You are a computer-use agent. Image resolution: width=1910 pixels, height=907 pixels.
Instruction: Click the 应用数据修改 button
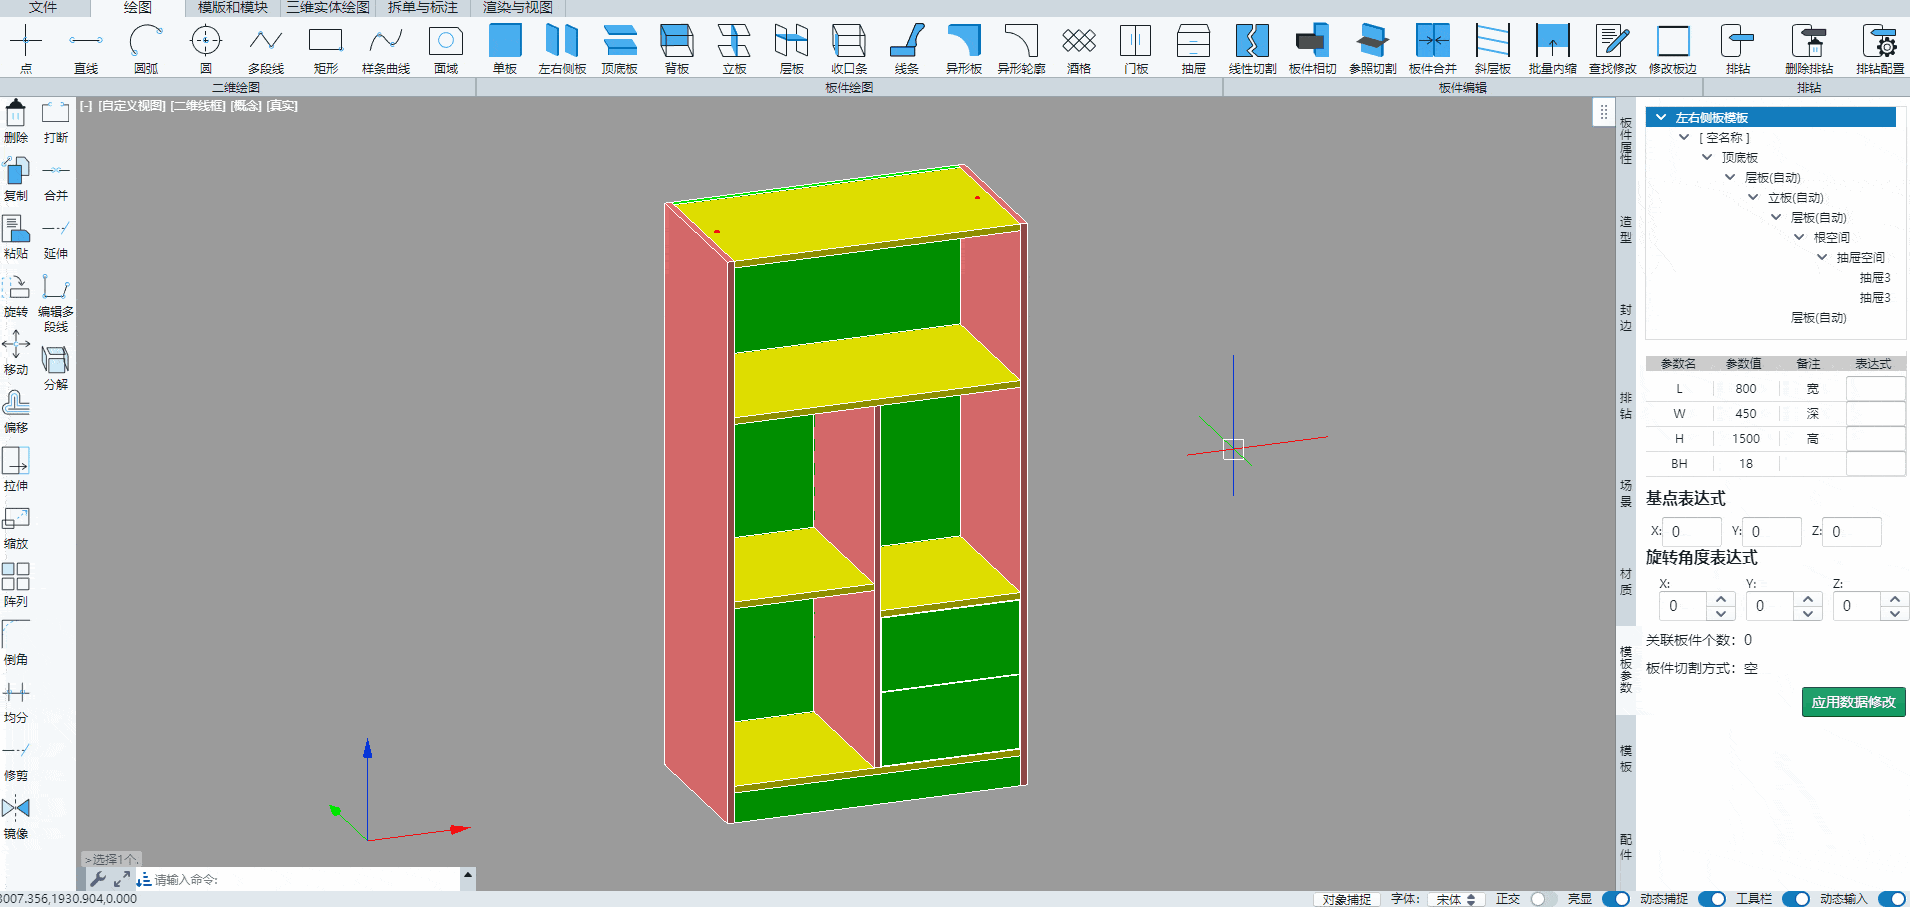click(x=1853, y=702)
